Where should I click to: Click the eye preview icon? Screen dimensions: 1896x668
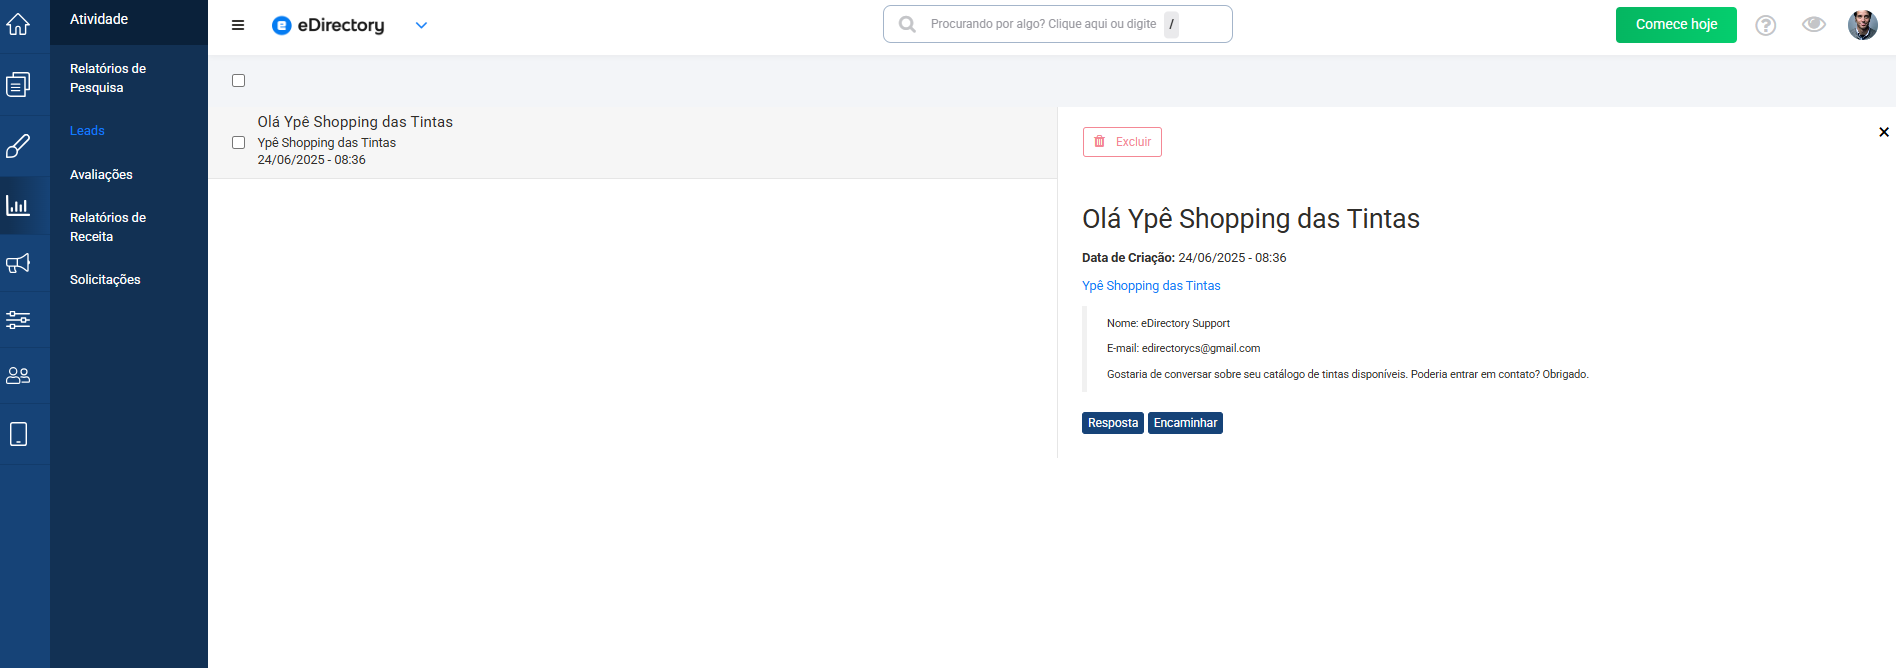tap(1814, 24)
